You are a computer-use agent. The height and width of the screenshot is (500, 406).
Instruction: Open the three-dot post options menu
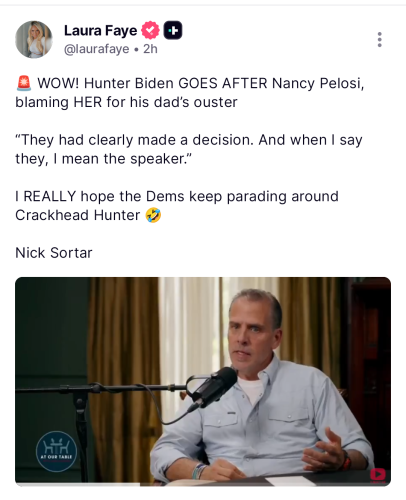379,40
